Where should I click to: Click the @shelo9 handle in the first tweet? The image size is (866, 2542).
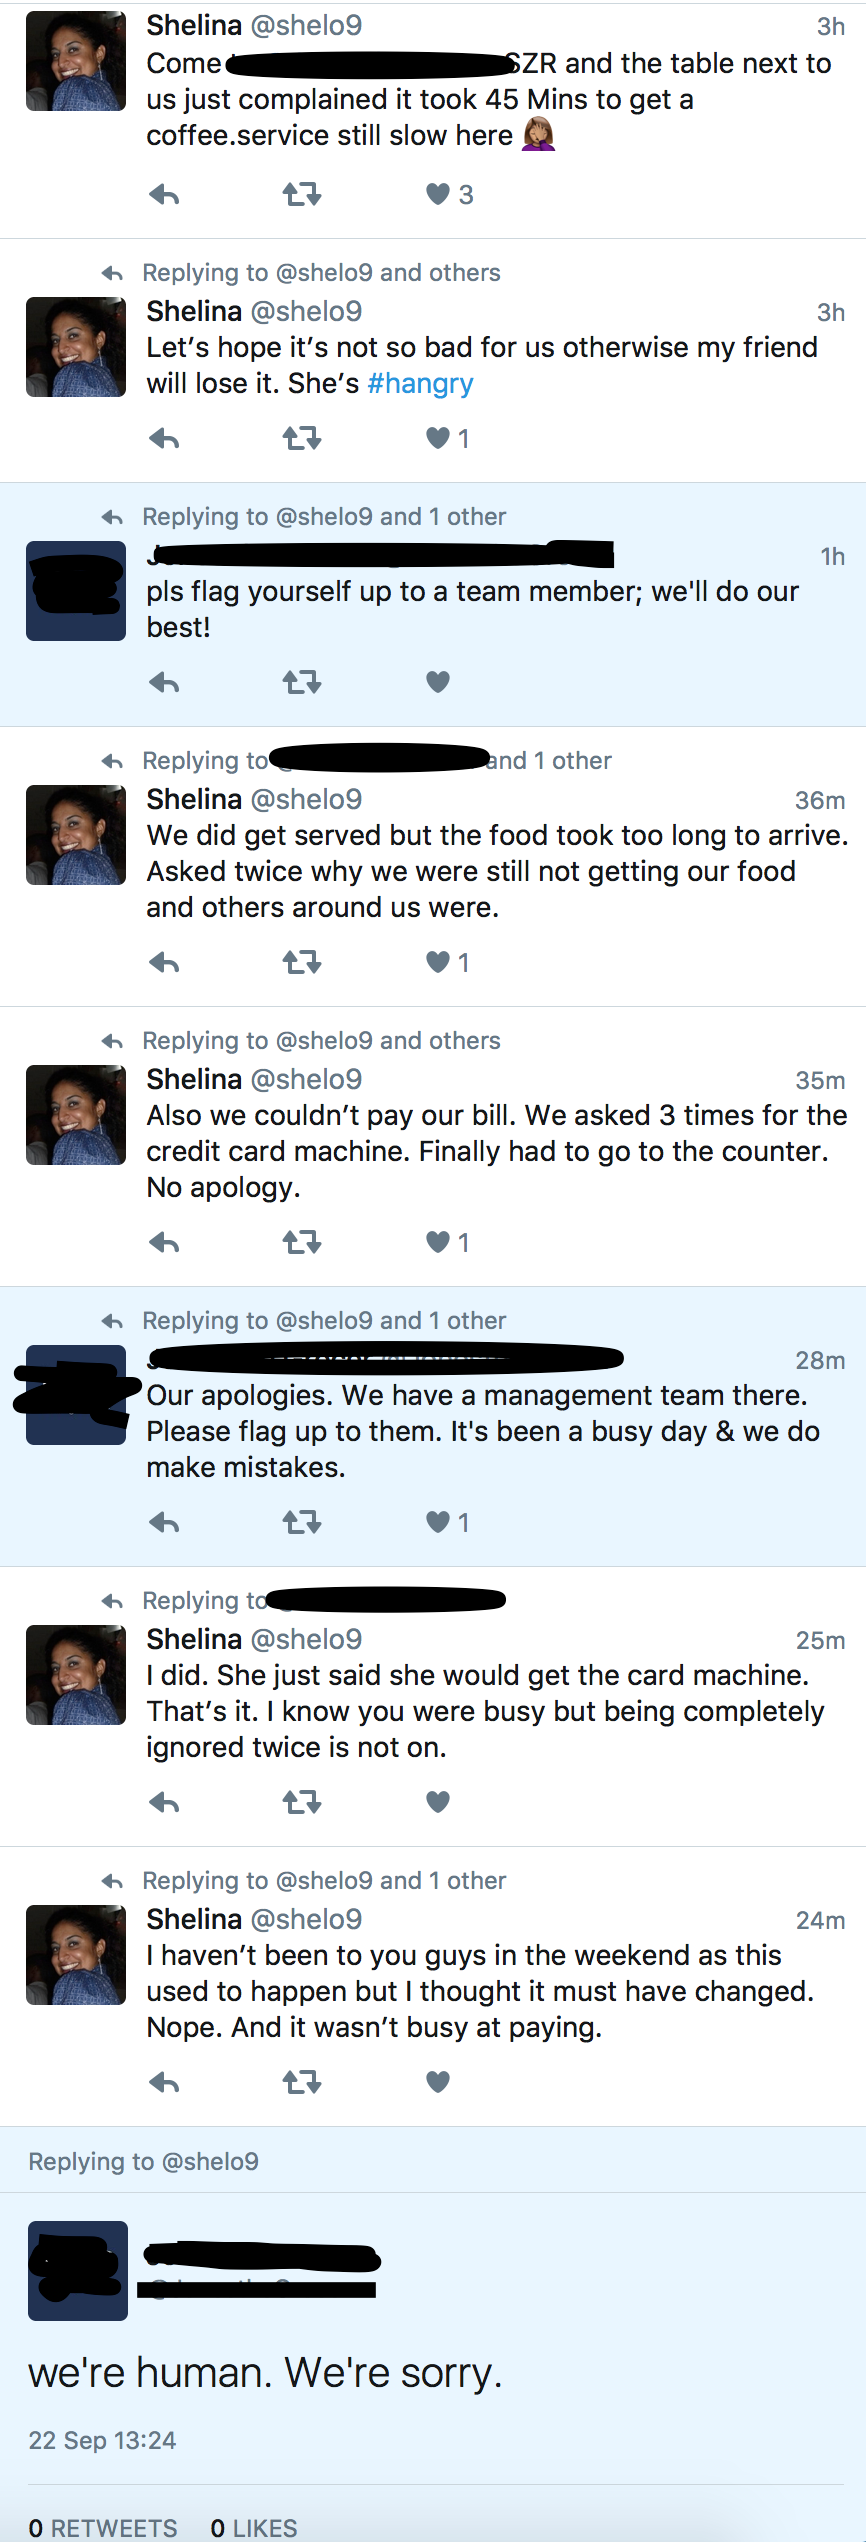(306, 26)
